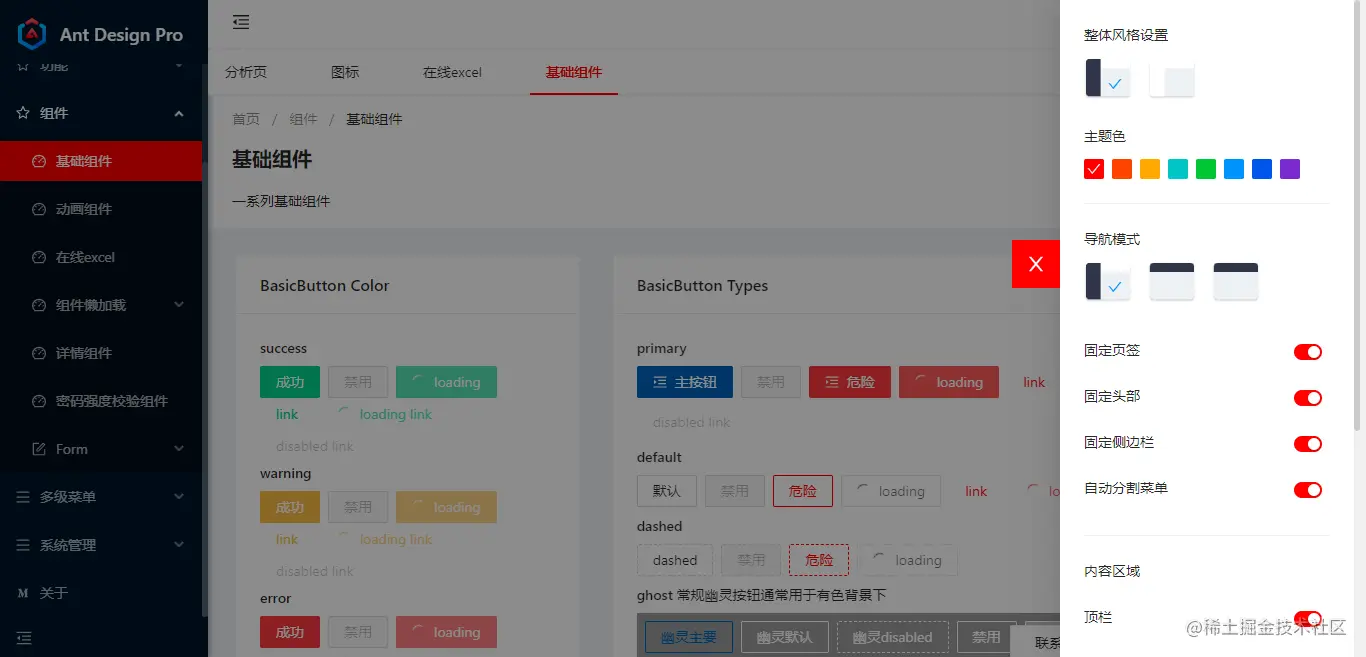The width and height of the screenshot is (1366, 657).
Task: Click 首页 in the breadcrumb
Action: [x=246, y=119]
